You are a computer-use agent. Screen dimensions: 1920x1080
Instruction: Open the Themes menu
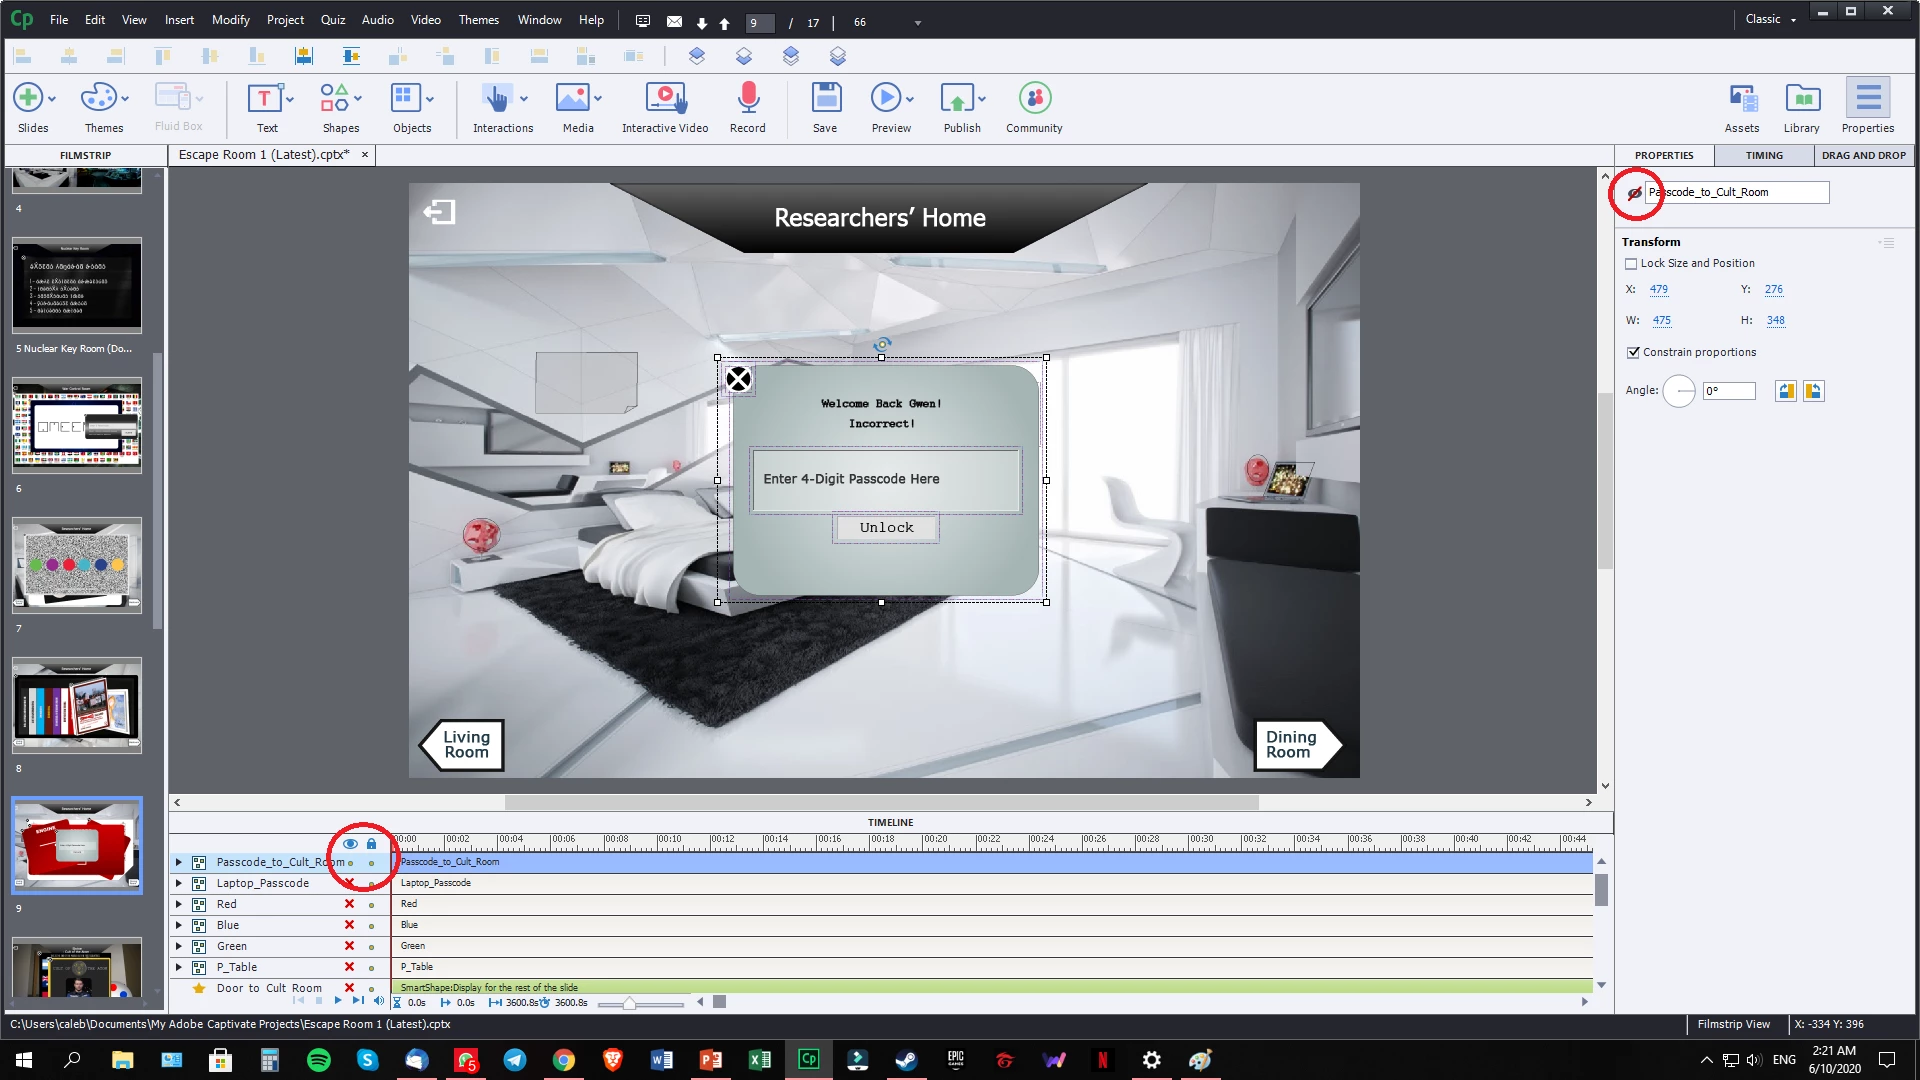pos(478,20)
